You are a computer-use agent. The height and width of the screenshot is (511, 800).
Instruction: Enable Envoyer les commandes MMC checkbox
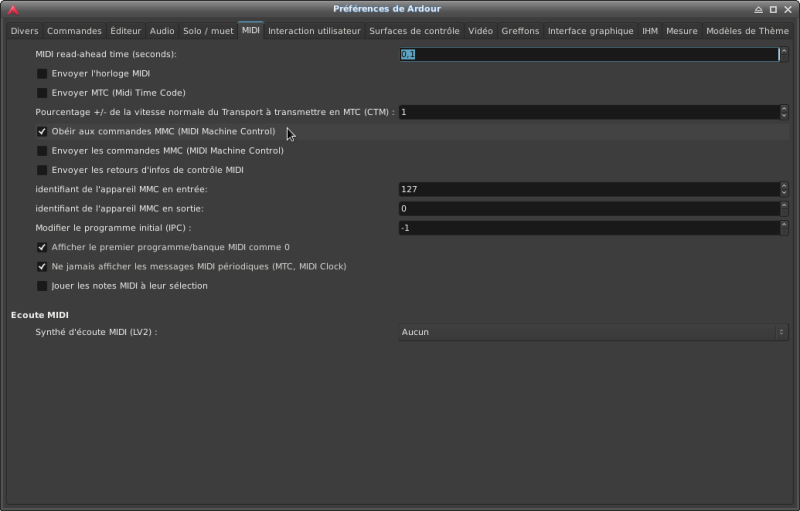42,151
